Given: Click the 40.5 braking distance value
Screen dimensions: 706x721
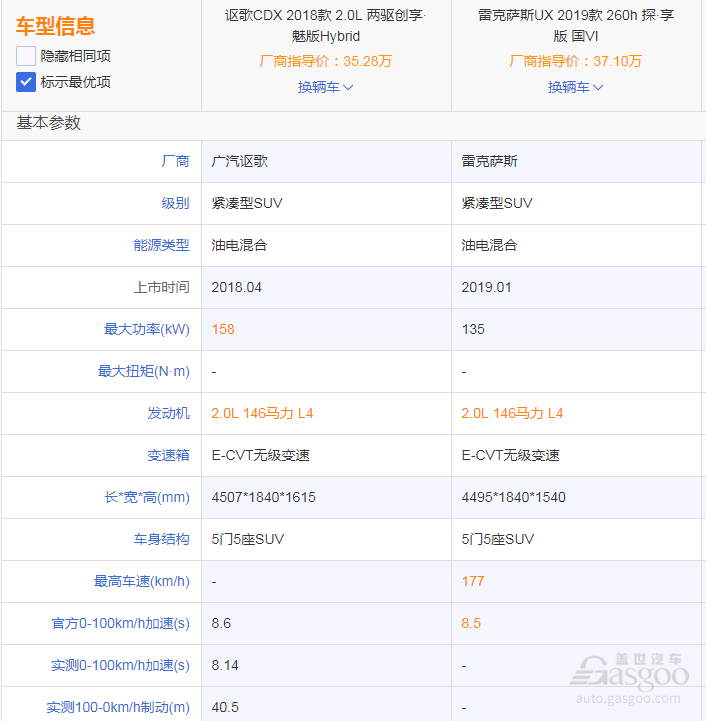Looking at the screenshot, I should pyautogui.click(x=225, y=707).
